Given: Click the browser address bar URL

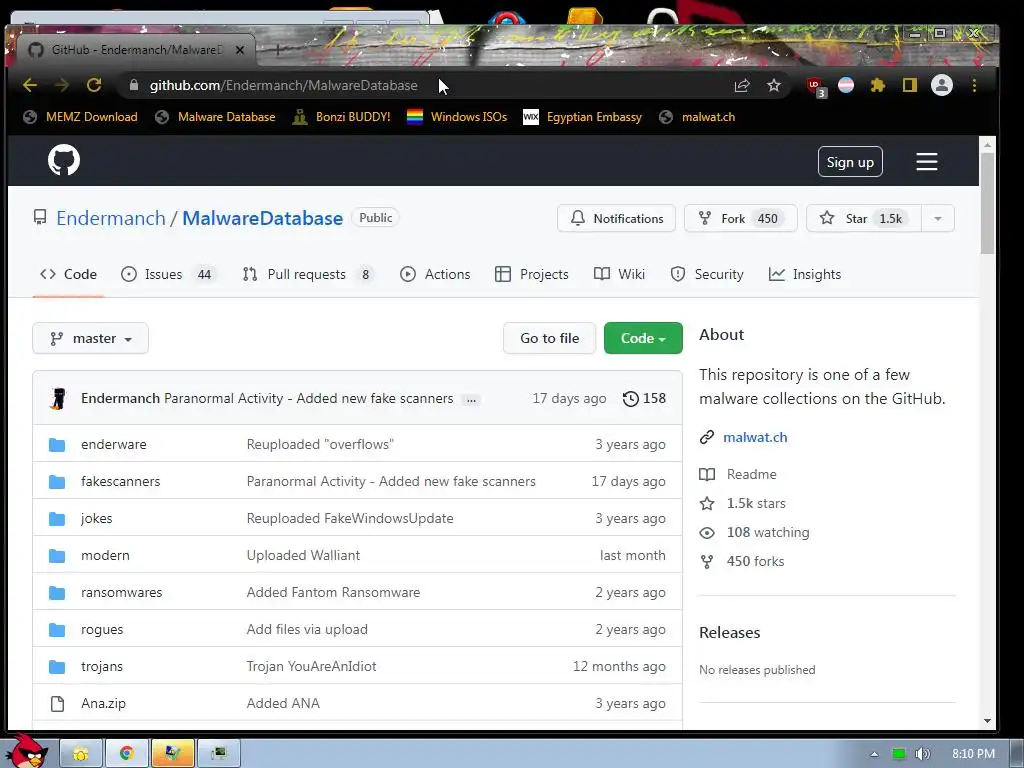Looking at the screenshot, I should point(283,86).
